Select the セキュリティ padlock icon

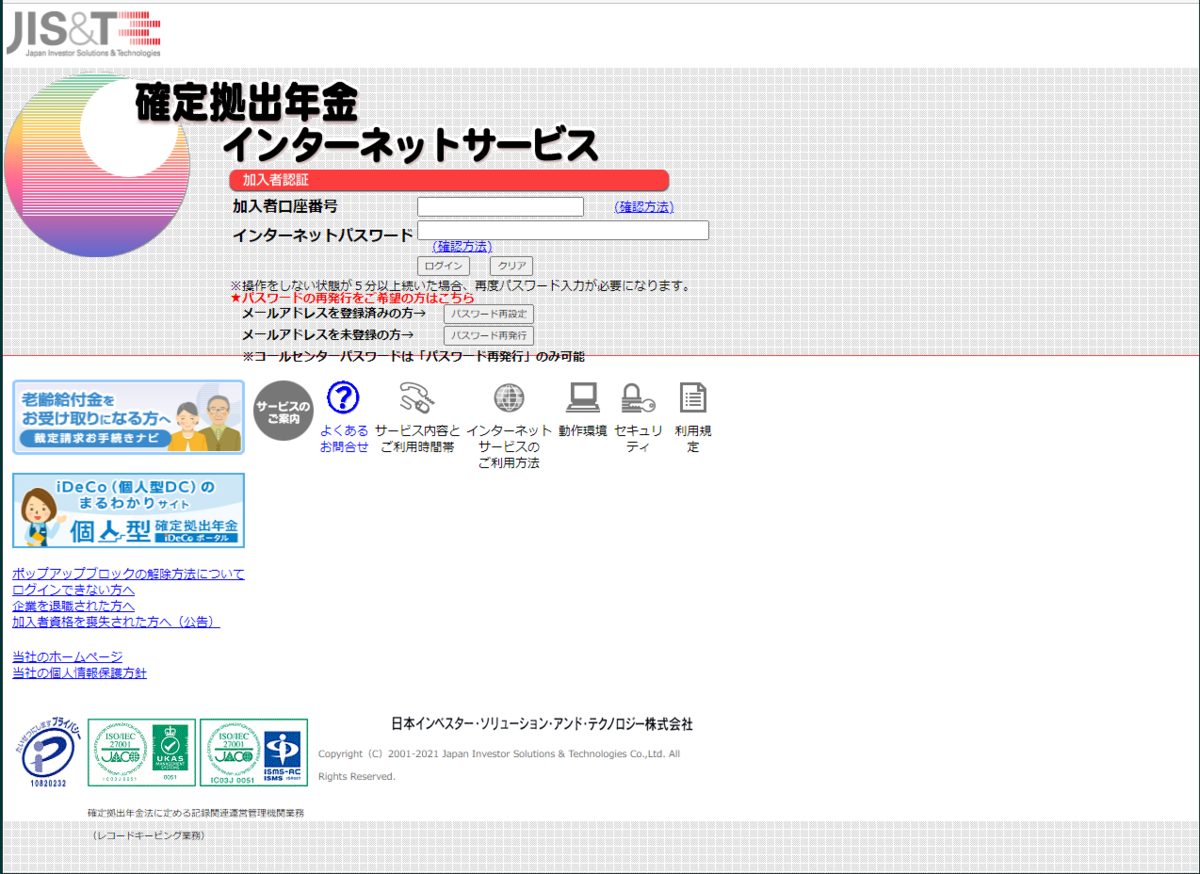pos(637,399)
